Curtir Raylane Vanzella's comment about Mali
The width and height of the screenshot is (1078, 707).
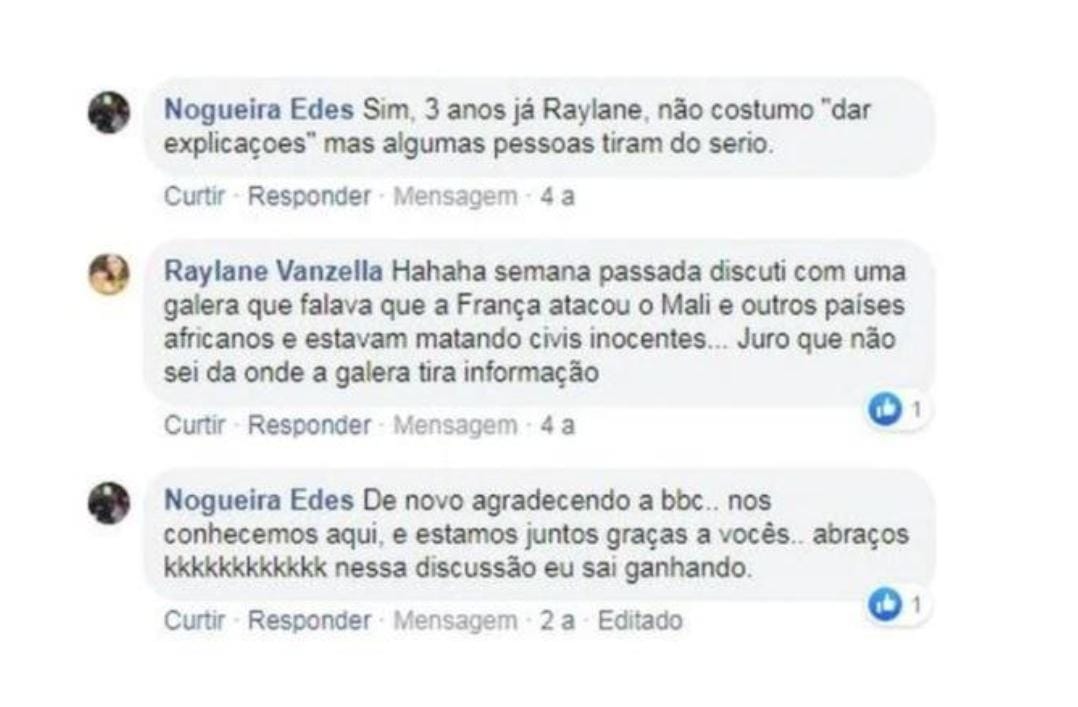coord(195,425)
